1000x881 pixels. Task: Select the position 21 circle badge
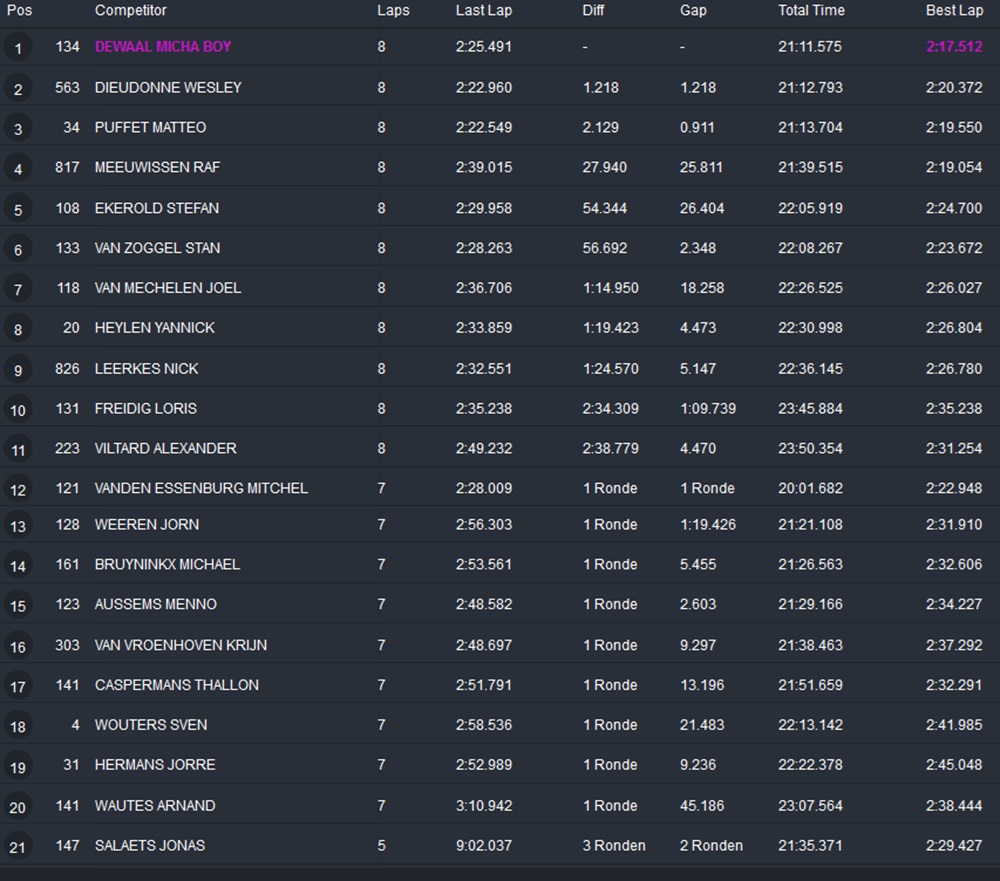point(18,847)
